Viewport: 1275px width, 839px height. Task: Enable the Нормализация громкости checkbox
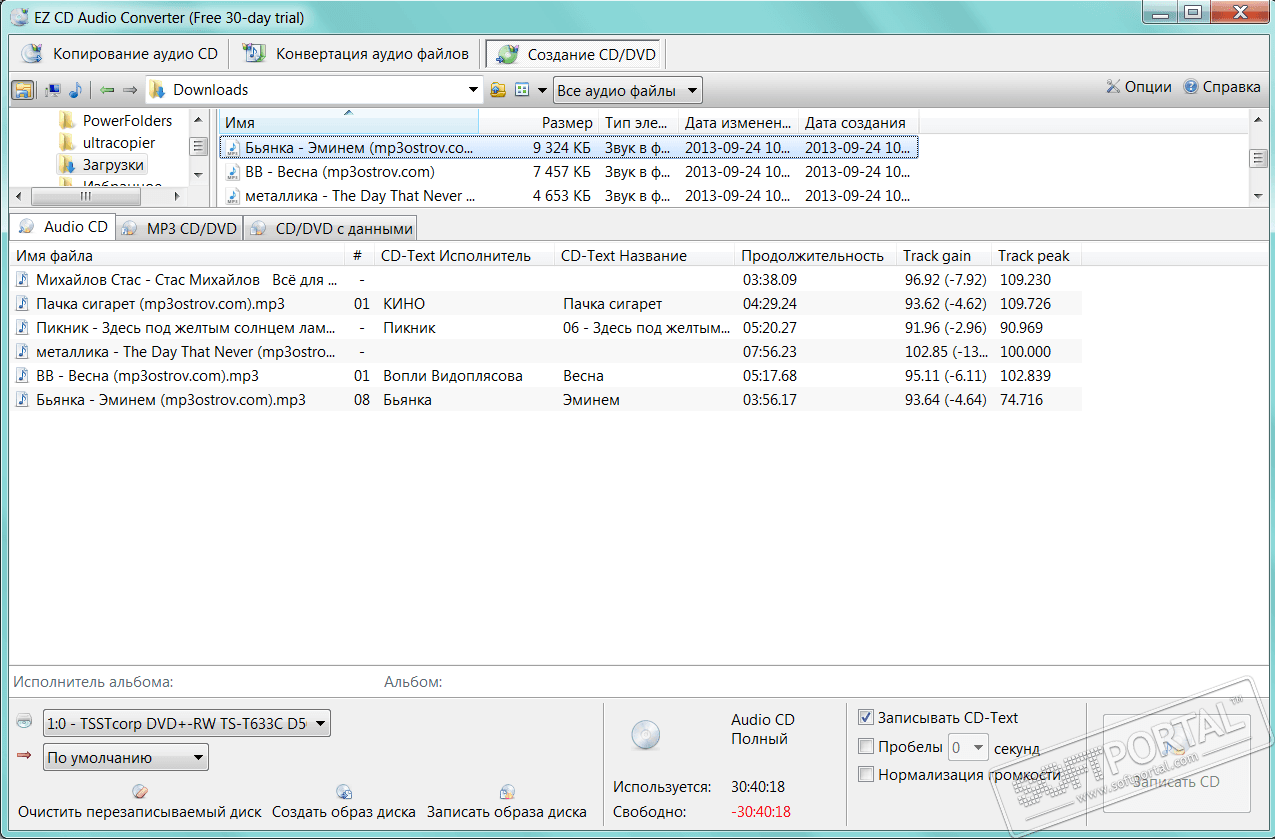[866, 774]
